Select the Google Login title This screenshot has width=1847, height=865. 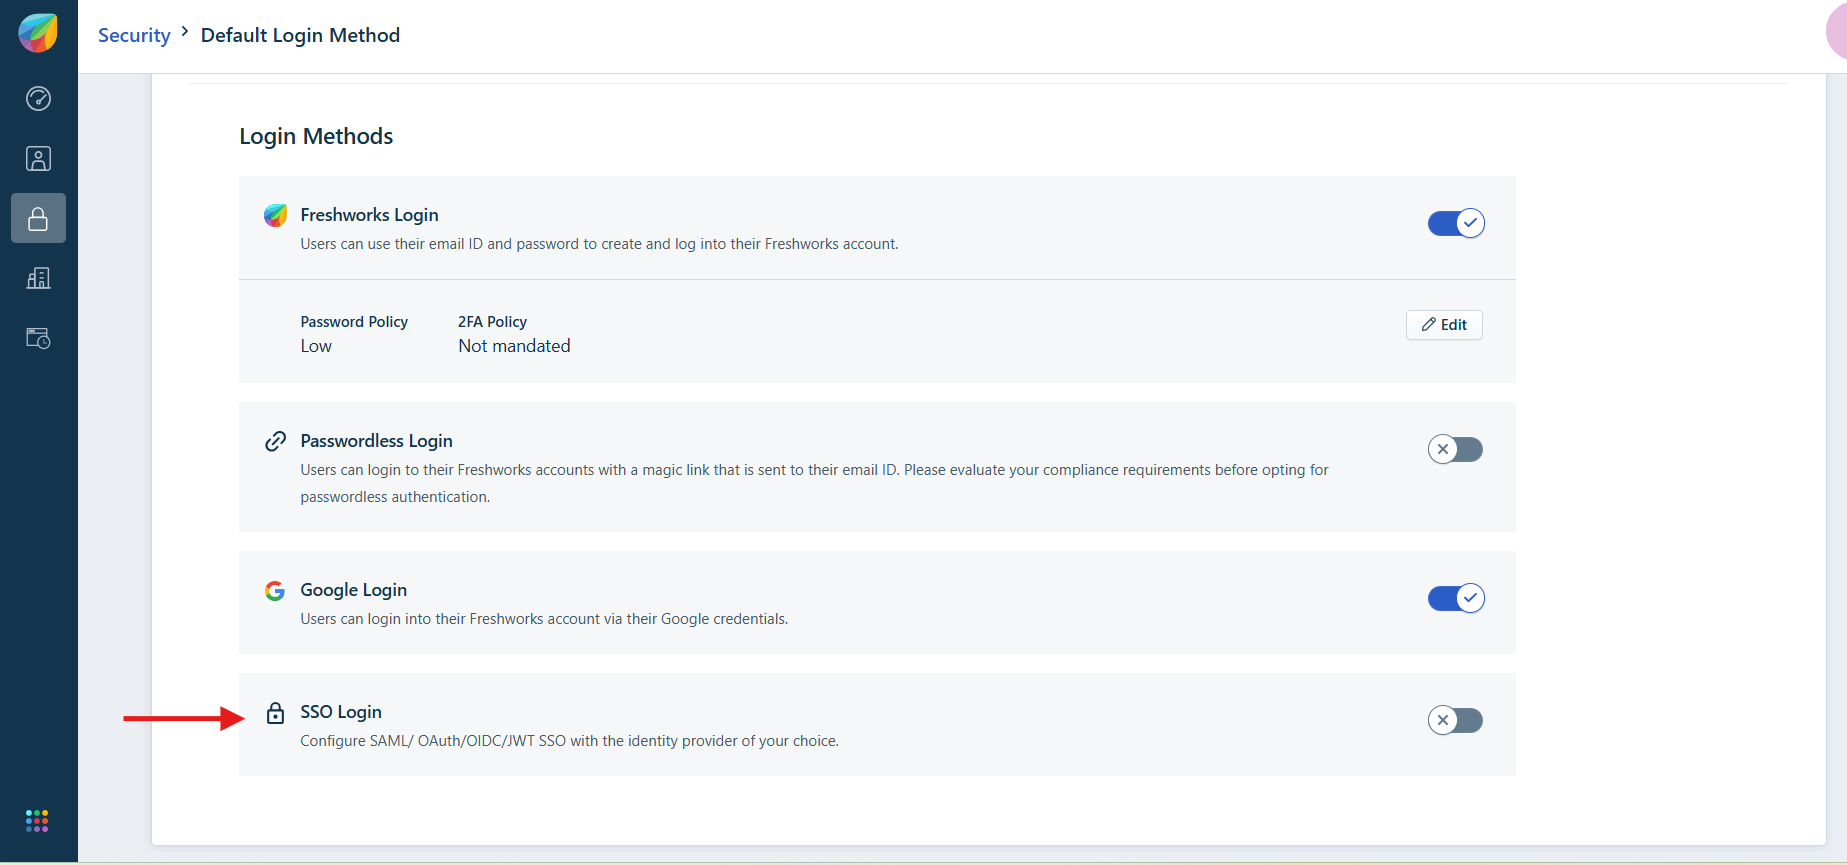pos(353,590)
